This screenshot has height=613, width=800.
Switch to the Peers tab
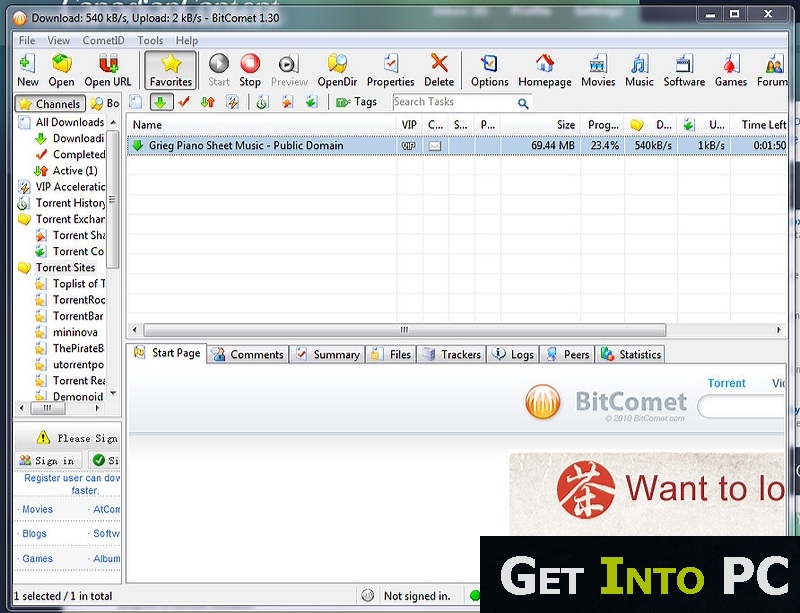coord(568,354)
